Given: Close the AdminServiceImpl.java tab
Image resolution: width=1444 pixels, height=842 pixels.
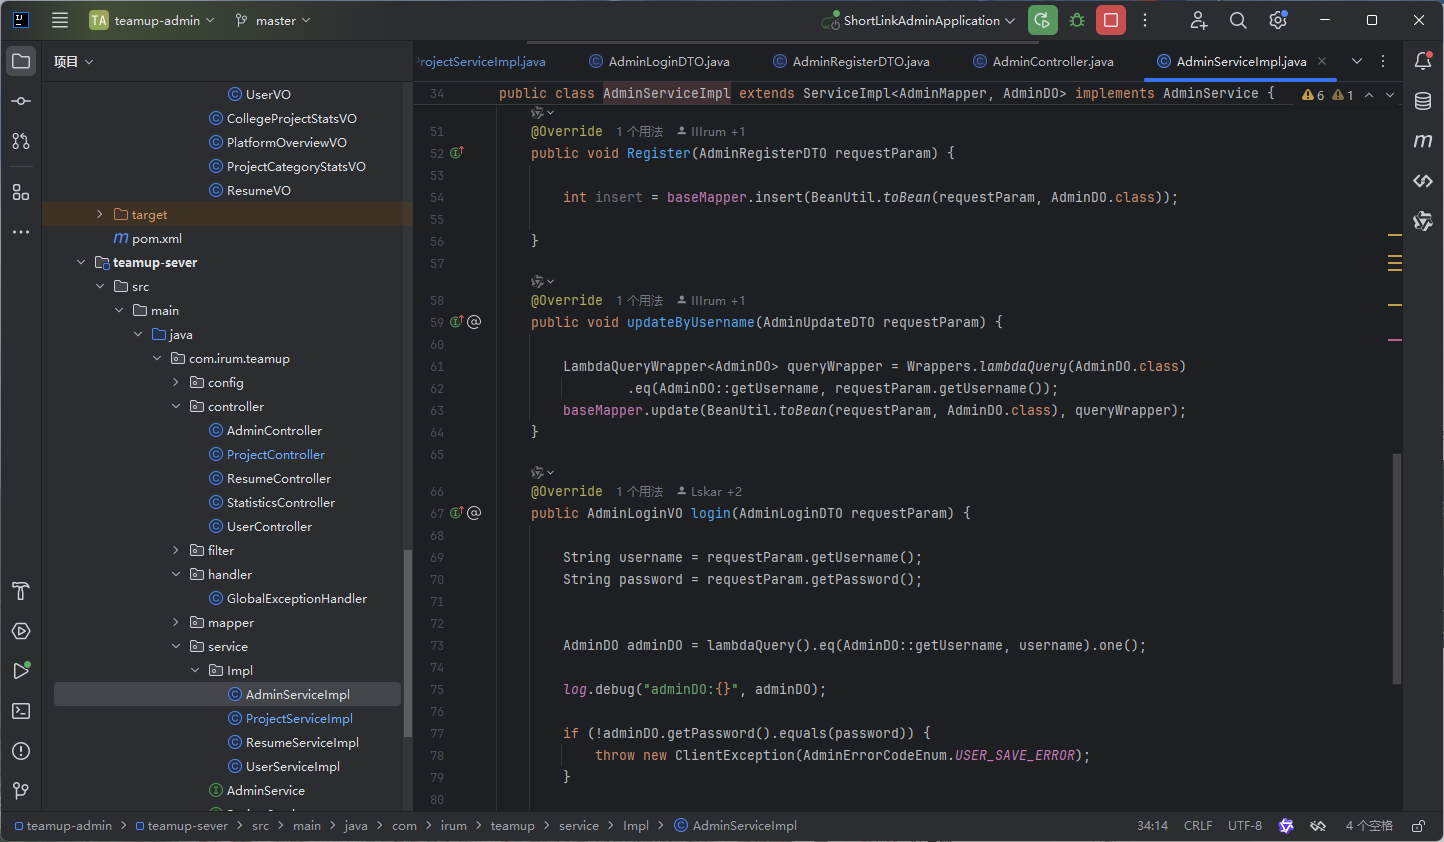Looking at the screenshot, I should click(1322, 61).
